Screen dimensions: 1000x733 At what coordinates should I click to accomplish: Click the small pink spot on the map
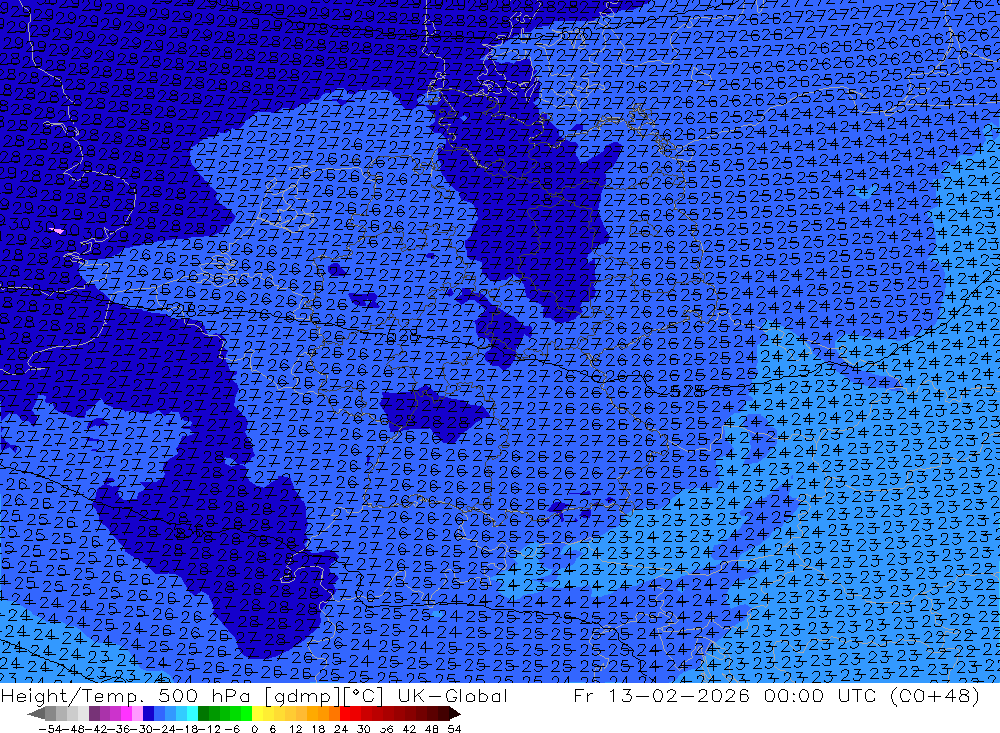click(x=57, y=231)
